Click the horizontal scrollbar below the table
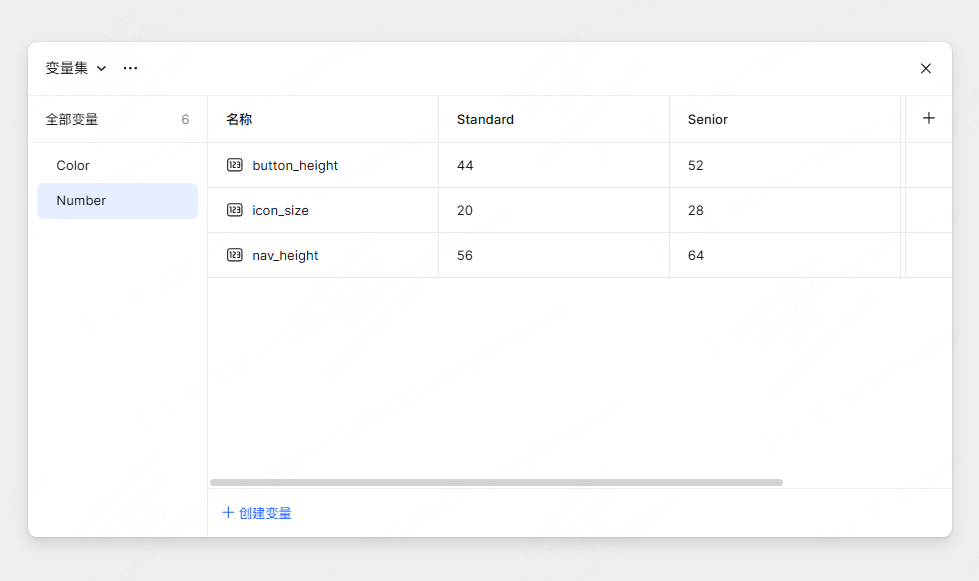 coord(496,482)
